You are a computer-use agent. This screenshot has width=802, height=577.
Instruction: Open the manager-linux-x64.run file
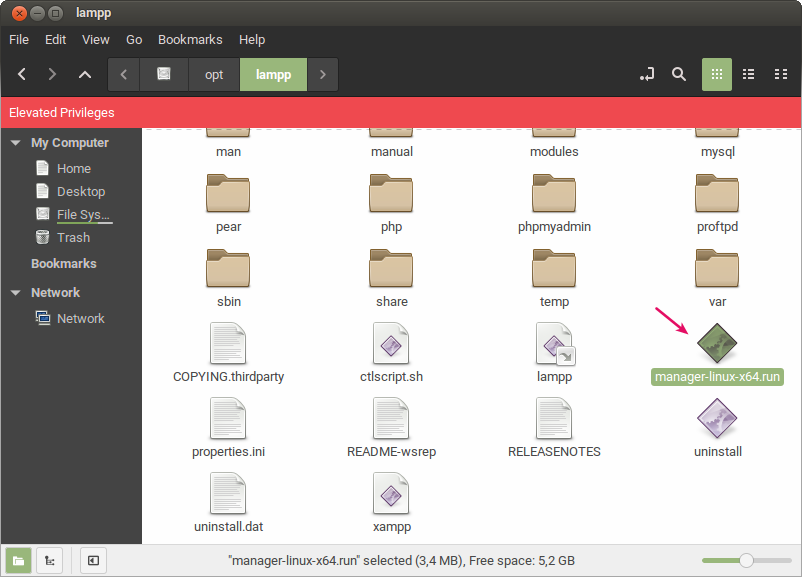point(716,344)
